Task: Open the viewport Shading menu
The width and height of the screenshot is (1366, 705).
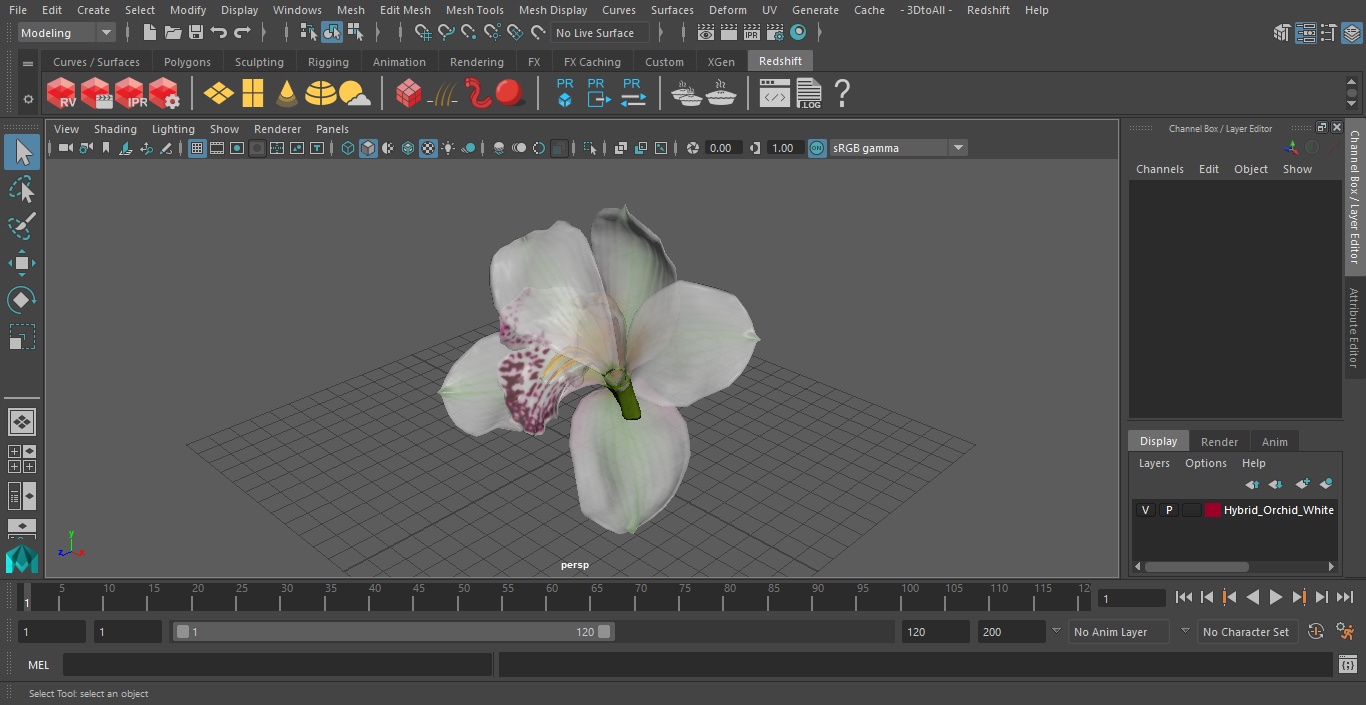Action: [115, 129]
